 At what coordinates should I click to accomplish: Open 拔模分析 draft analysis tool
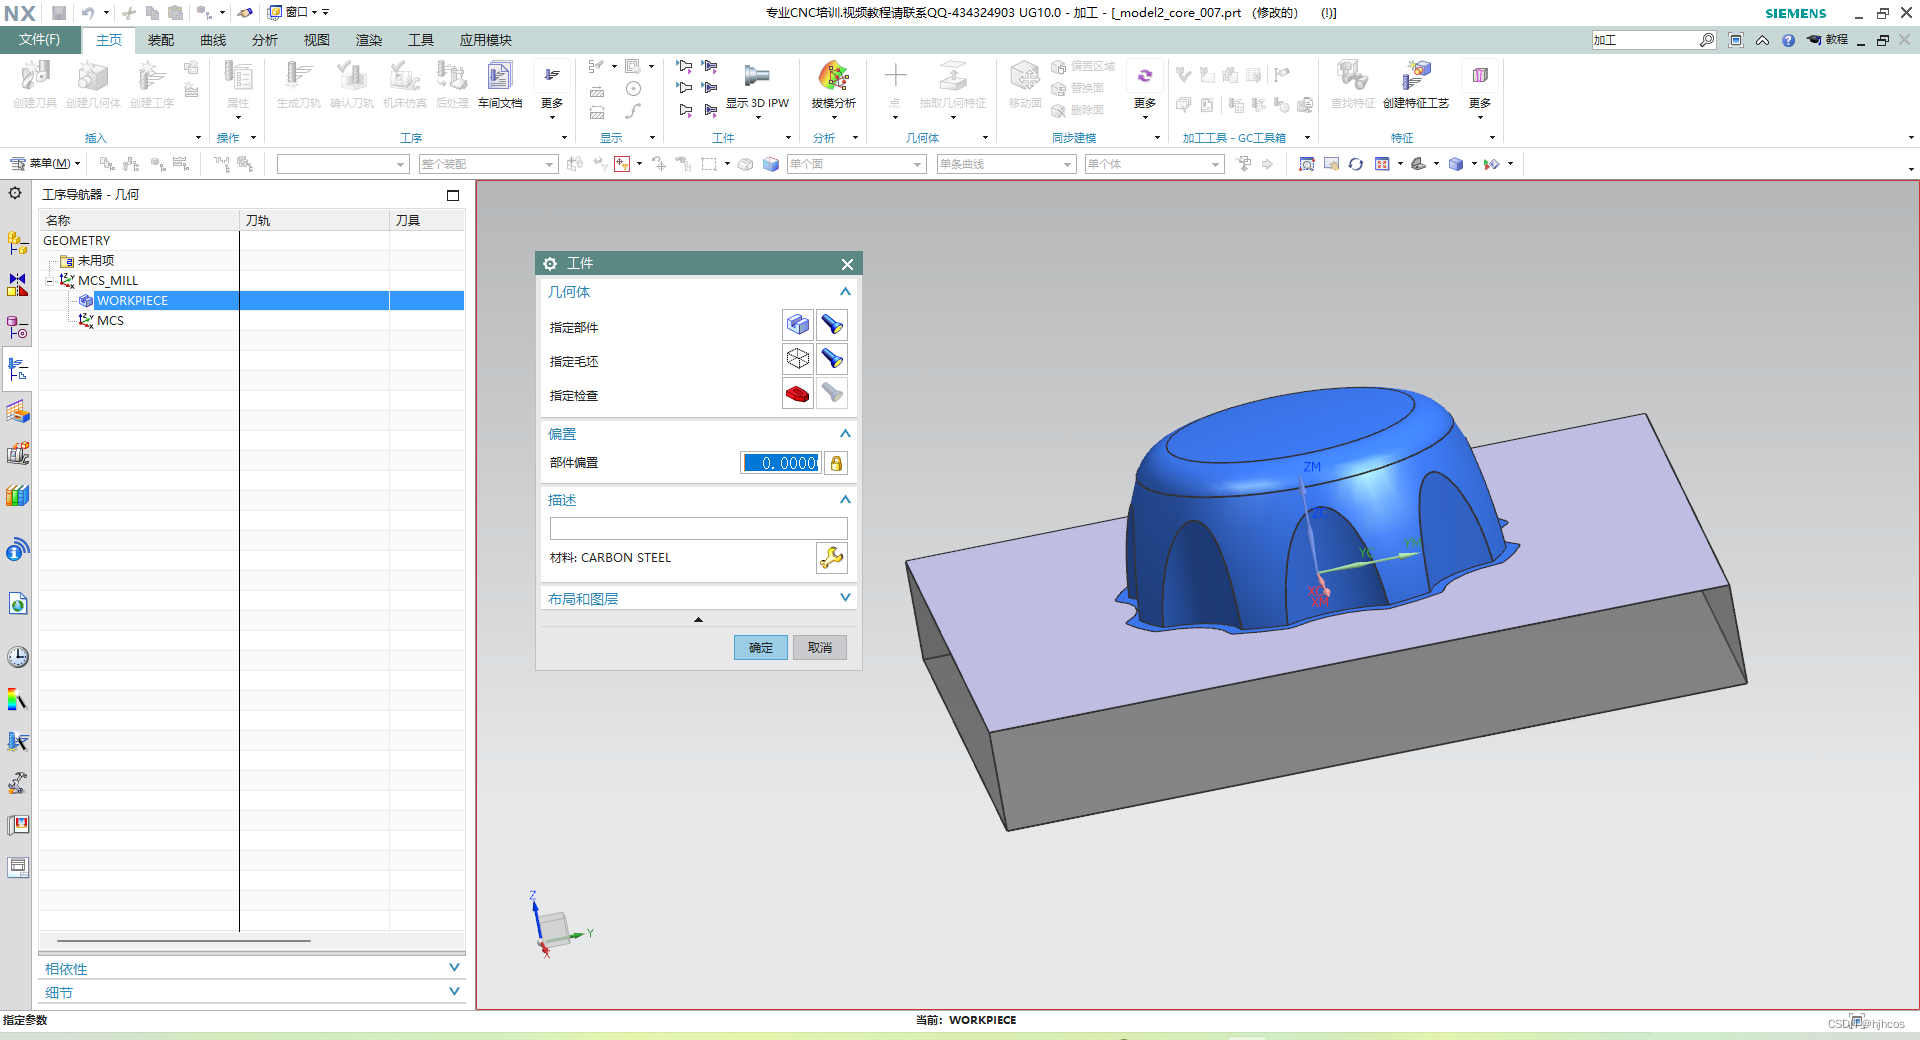(x=833, y=84)
